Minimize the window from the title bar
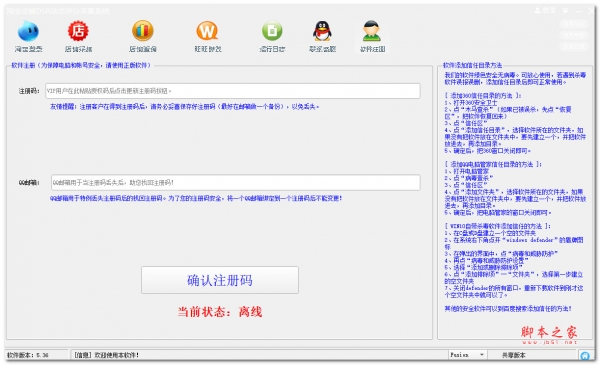The width and height of the screenshot is (600, 365). click(579, 10)
